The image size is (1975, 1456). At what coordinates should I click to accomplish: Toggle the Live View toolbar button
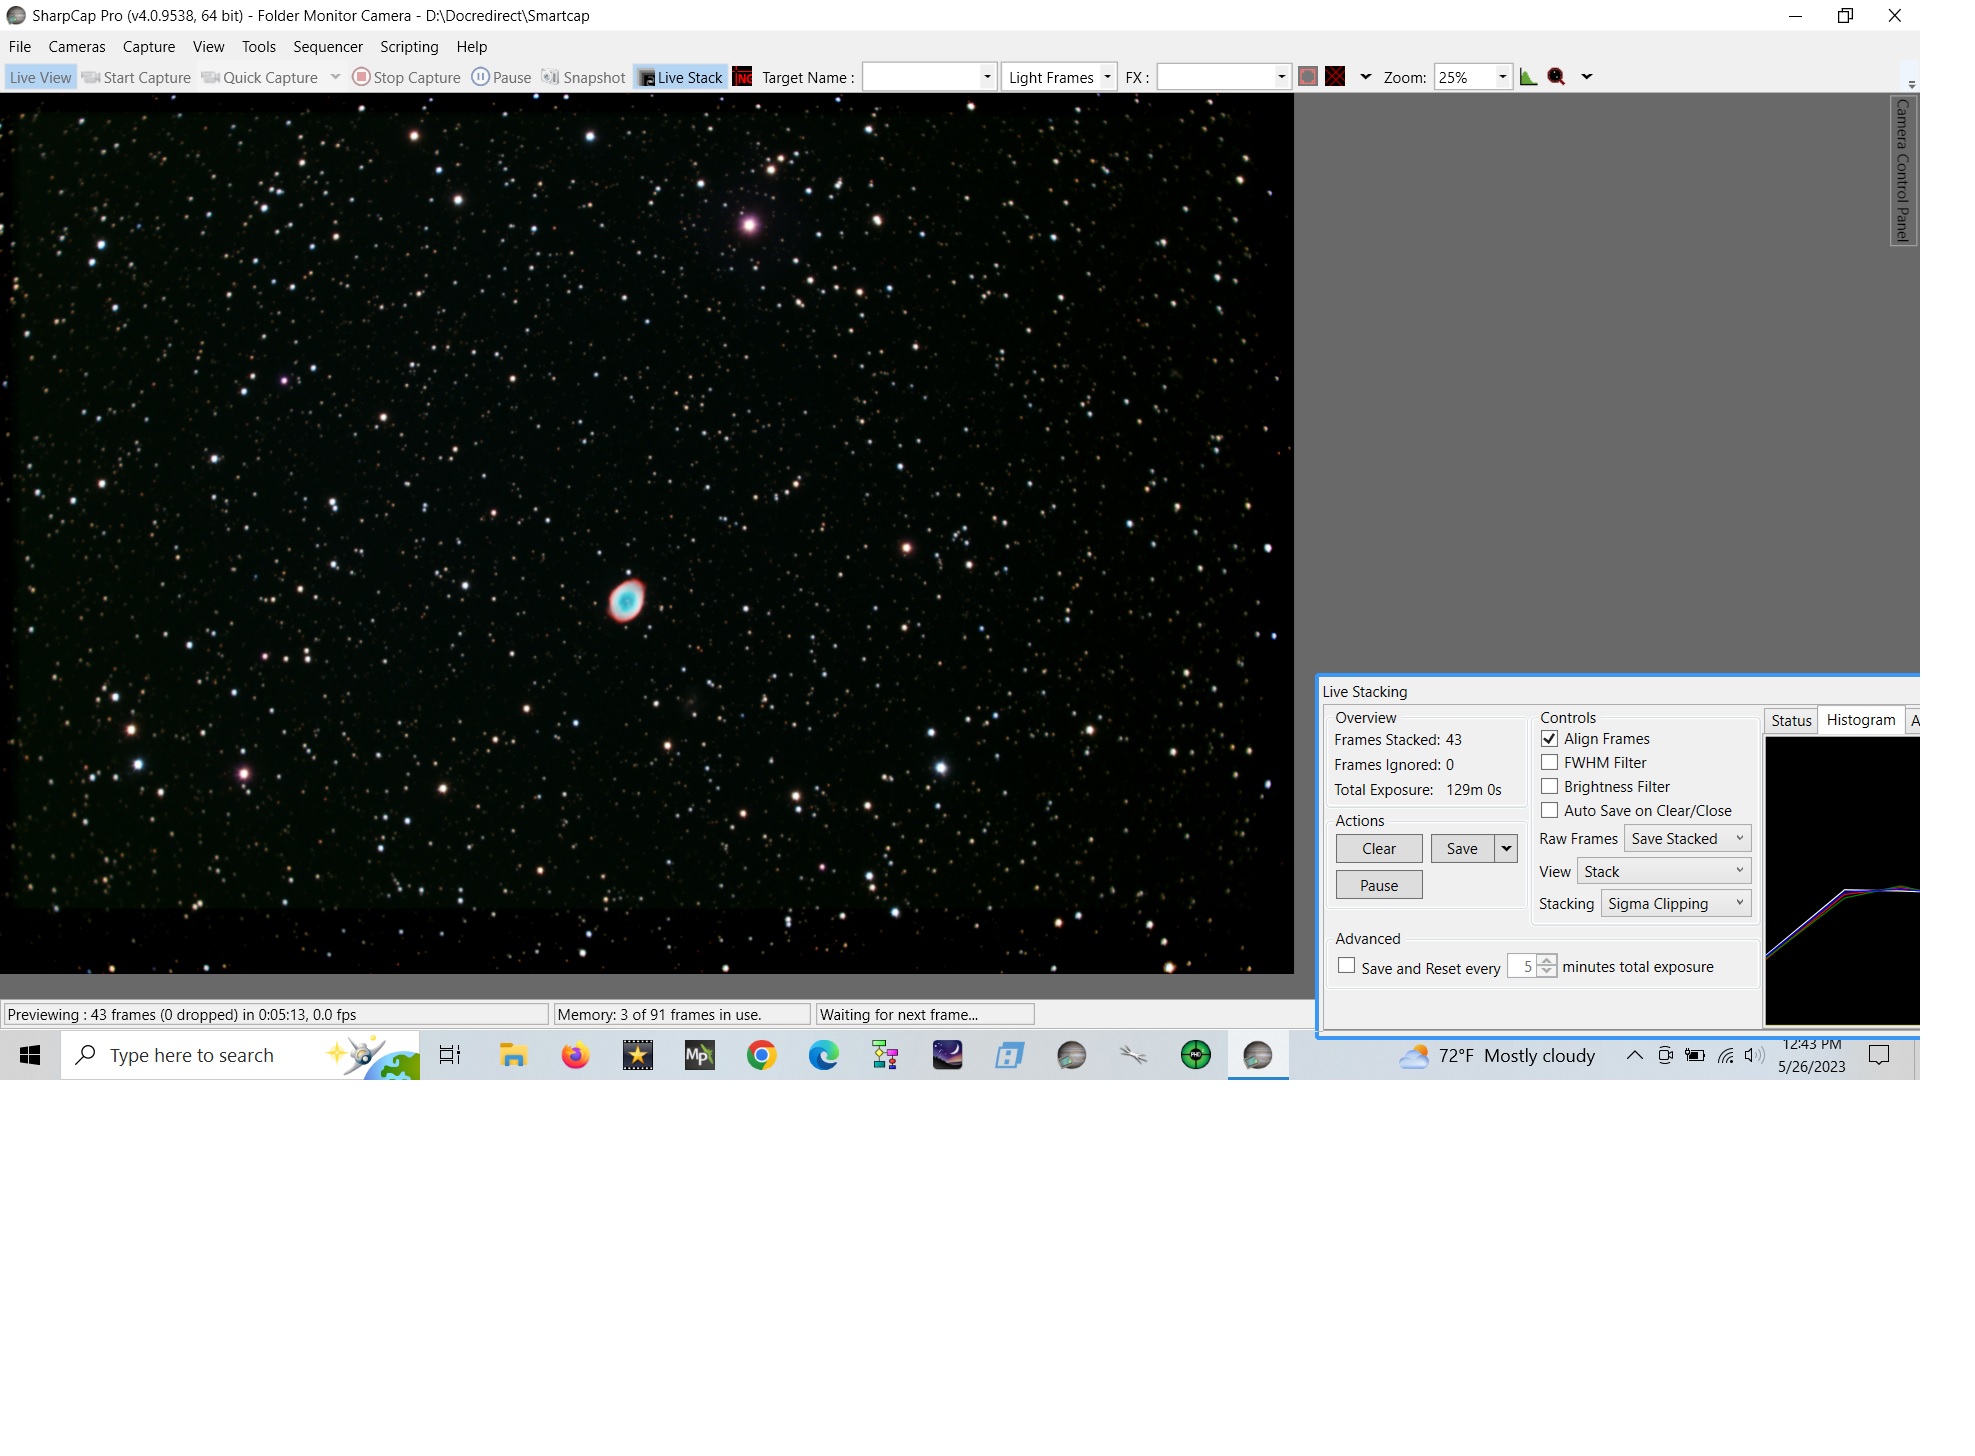pyautogui.click(x=40, y=77)
